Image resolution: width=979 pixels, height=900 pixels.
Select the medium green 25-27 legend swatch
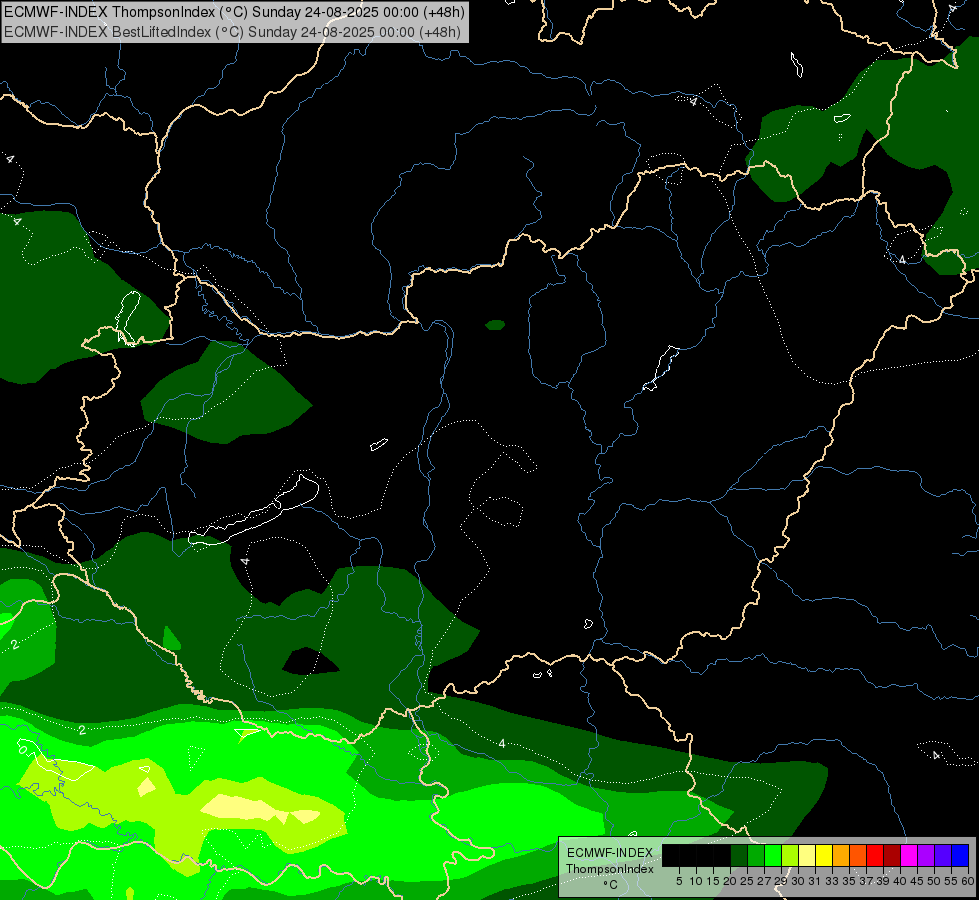coord(756,856)
